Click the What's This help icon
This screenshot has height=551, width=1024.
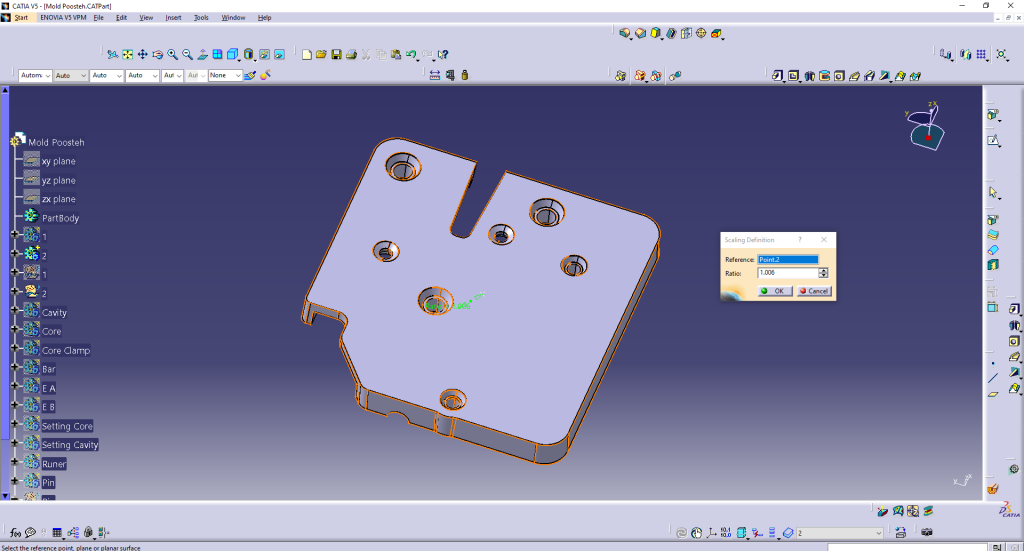(443, 55)
